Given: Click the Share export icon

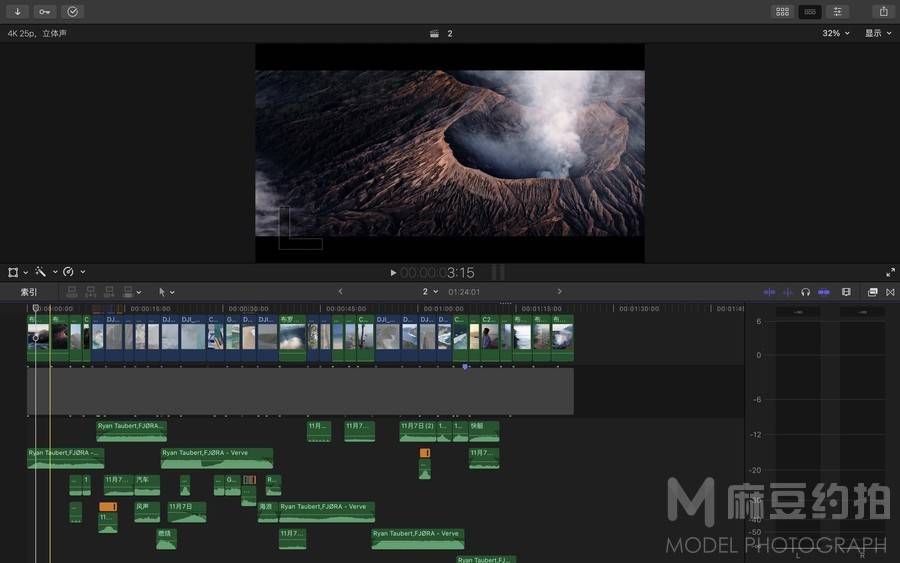Looking at the screenshot, I should 883,11.
